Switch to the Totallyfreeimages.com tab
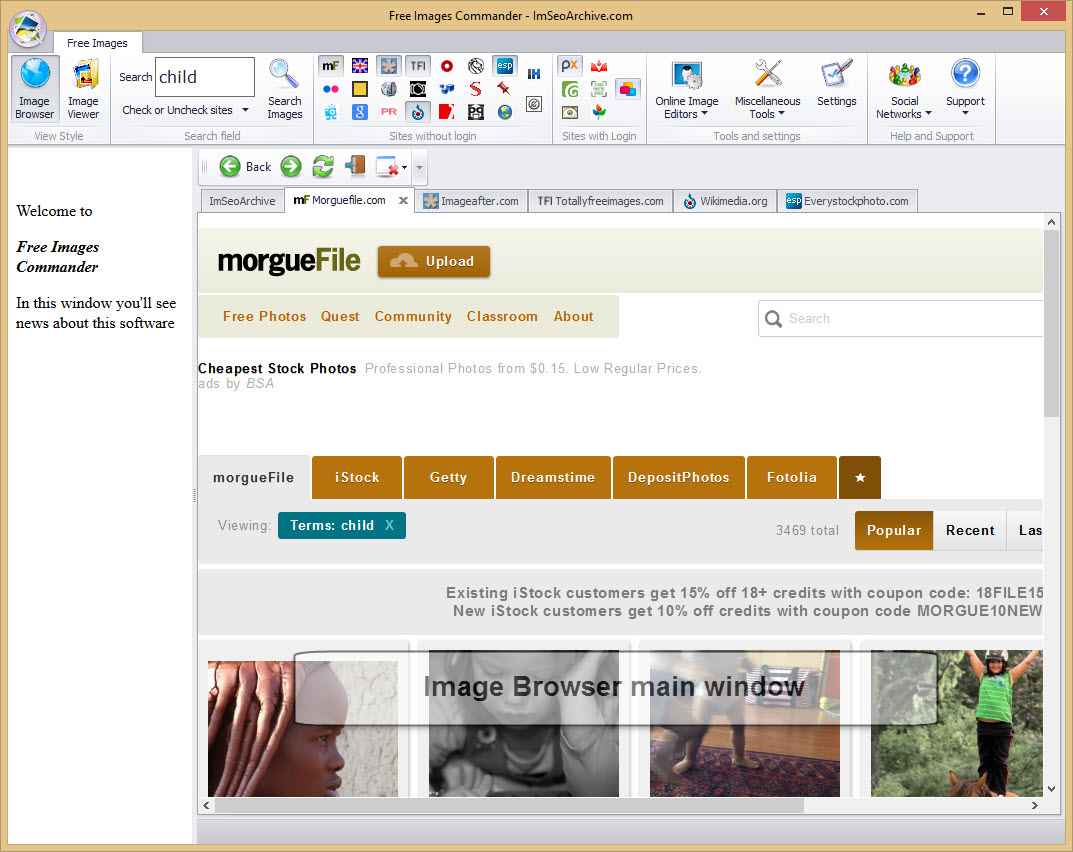1073x852 pixels. pos(600,201)
